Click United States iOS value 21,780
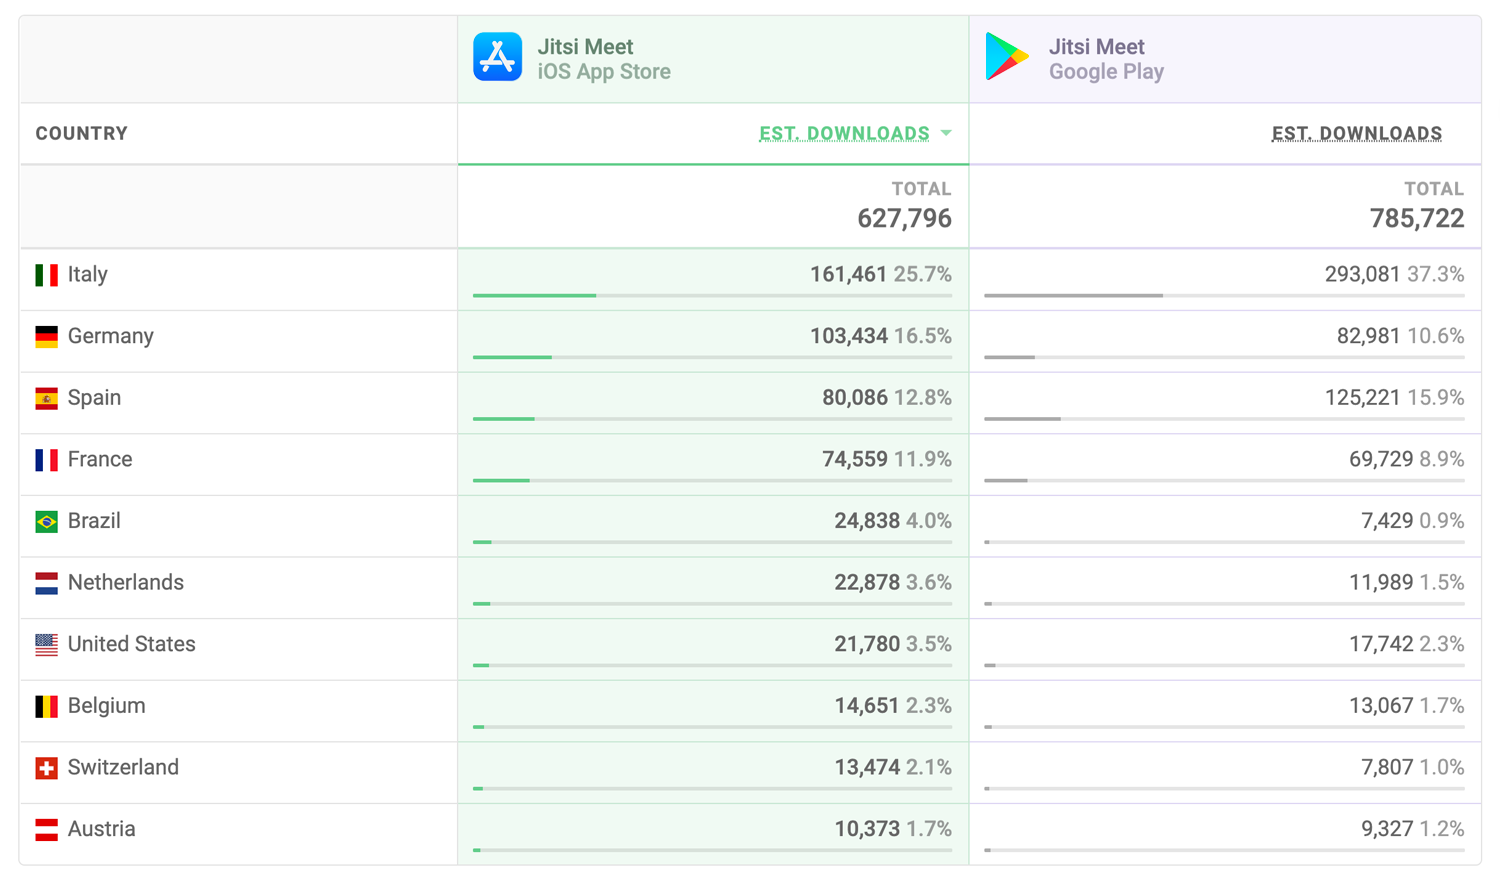This screenshot has height=879, width=1500. (867, 644)
